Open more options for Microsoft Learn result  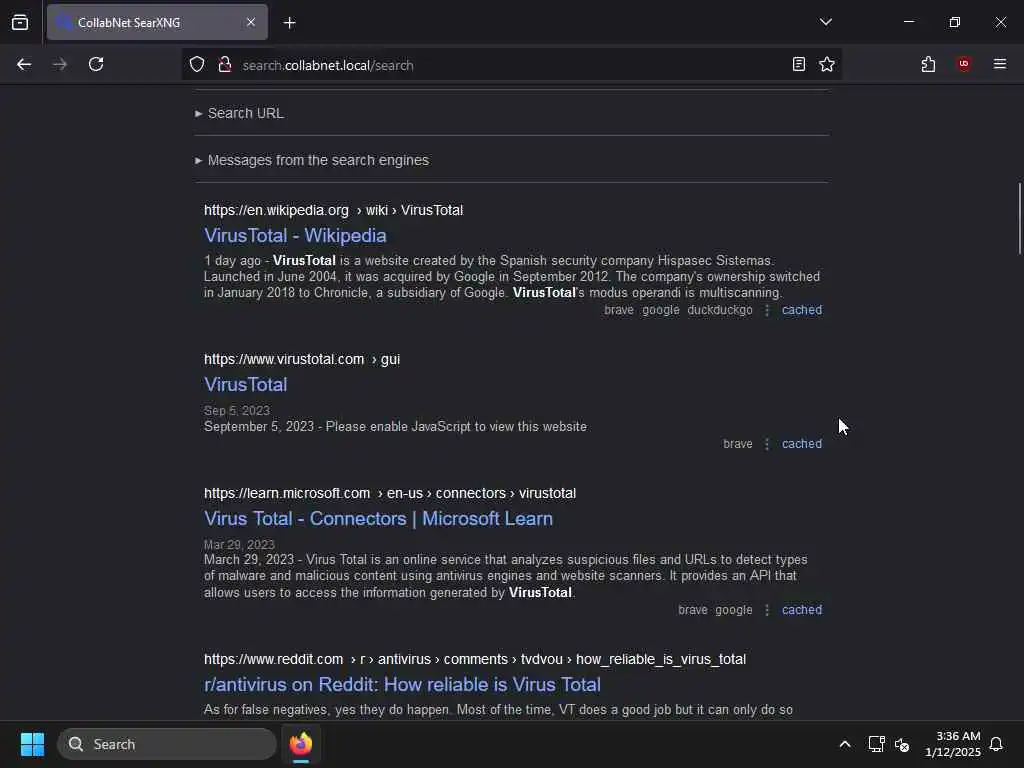(767, 610)
